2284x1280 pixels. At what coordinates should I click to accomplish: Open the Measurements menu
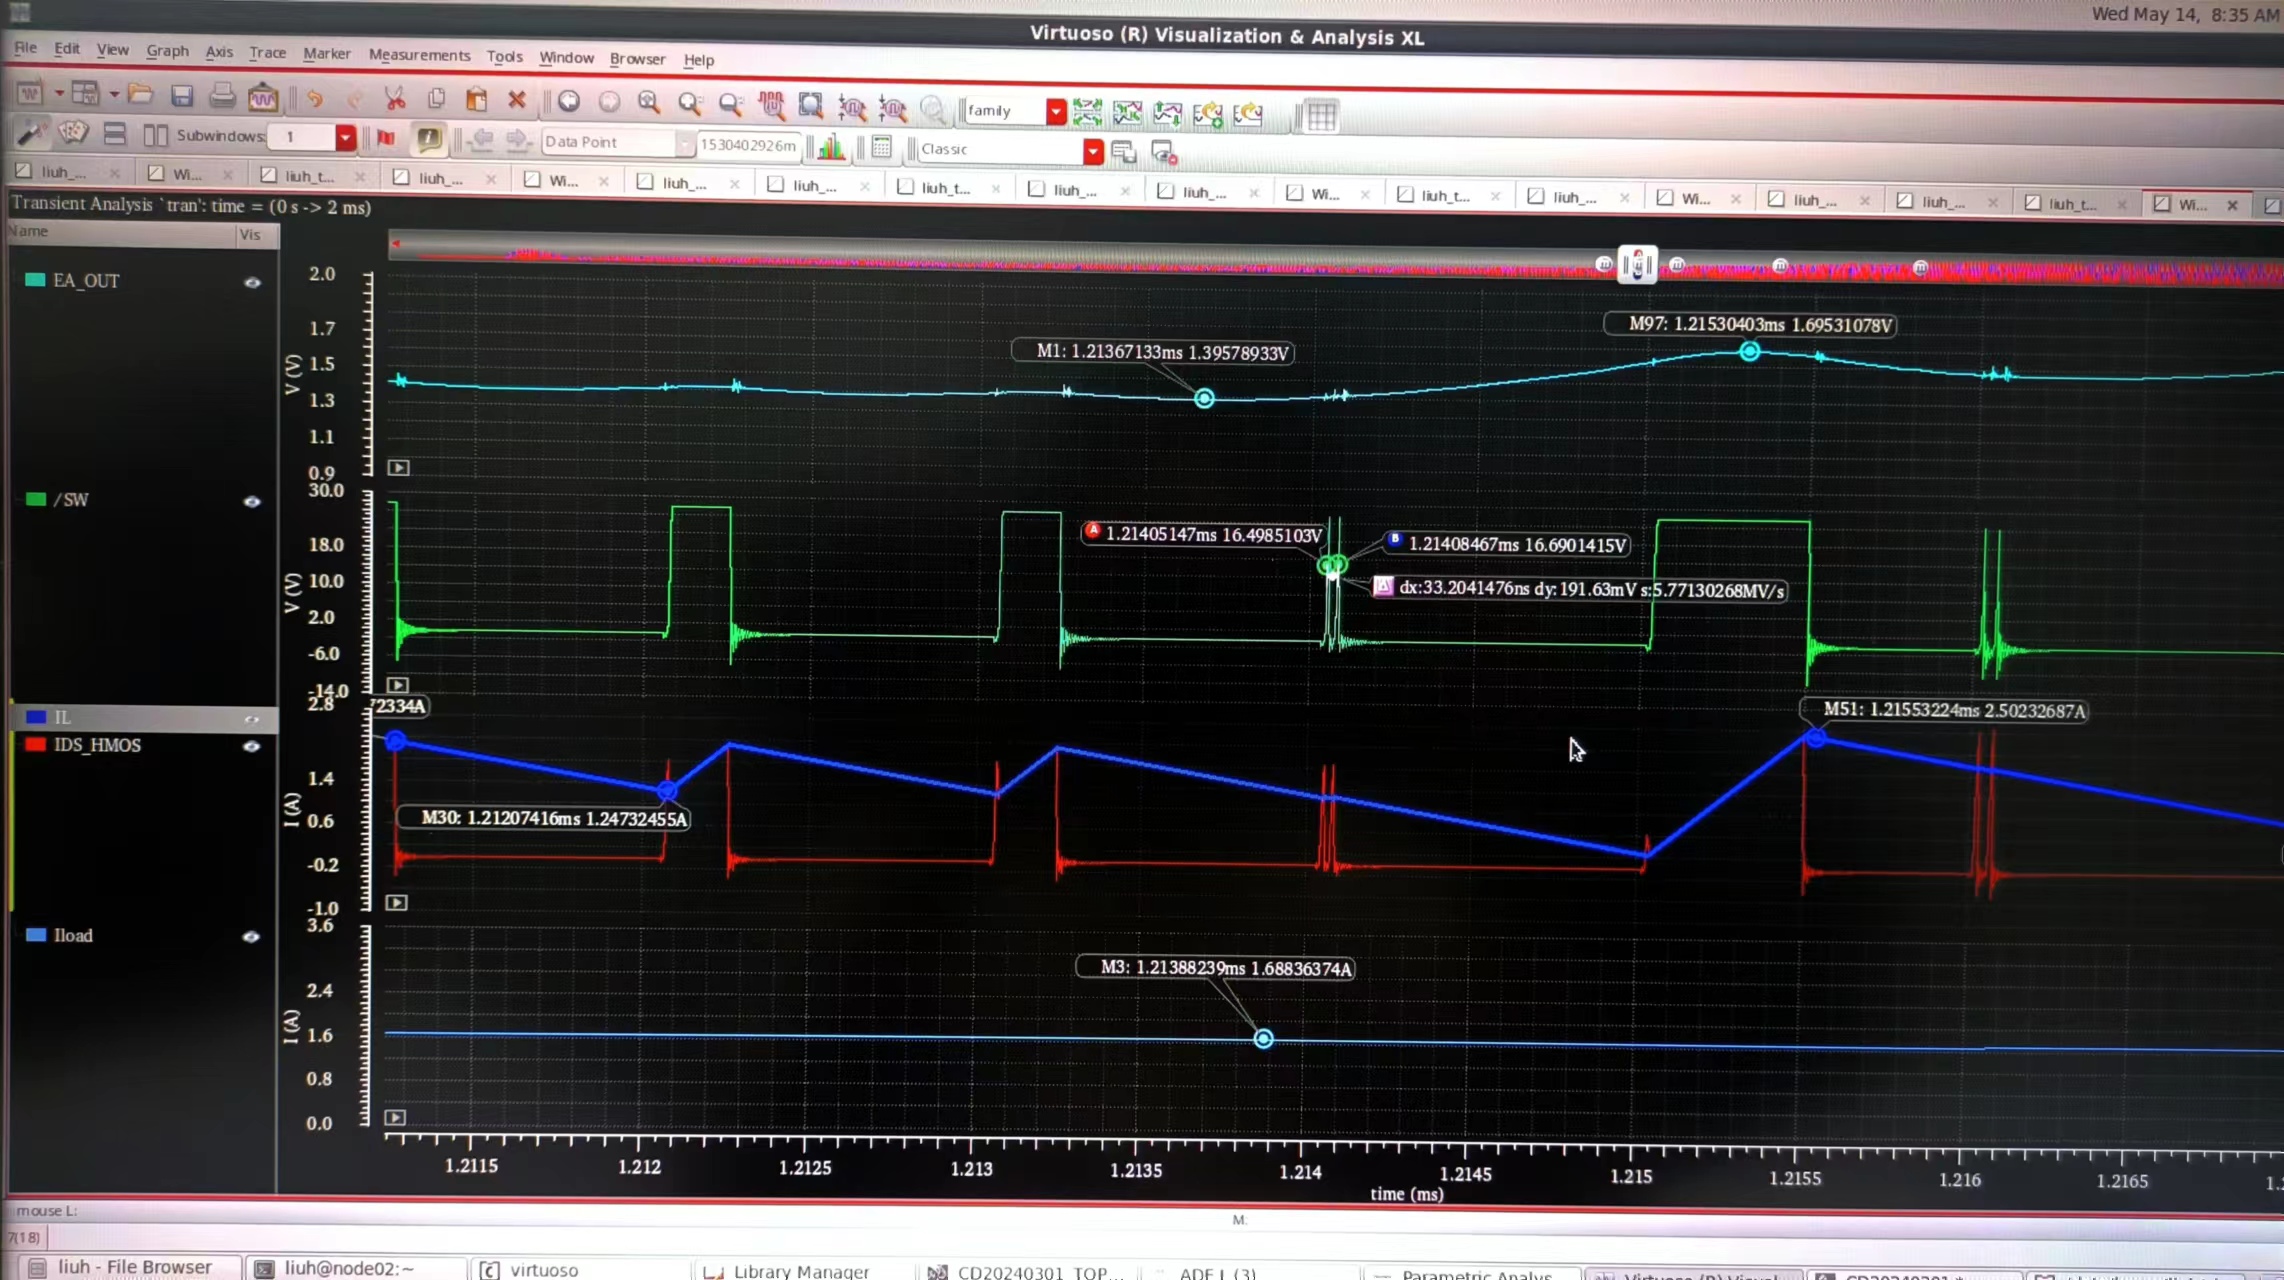[419, 55]
